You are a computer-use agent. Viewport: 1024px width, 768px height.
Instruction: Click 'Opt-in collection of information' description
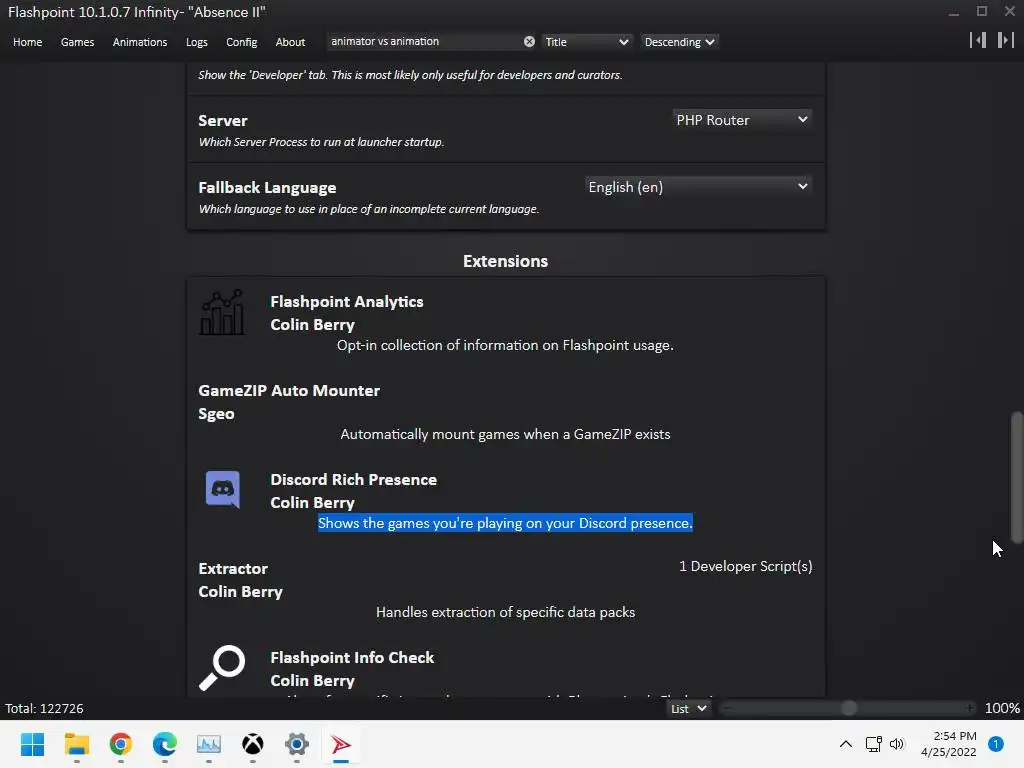click(x=505, y=345)
